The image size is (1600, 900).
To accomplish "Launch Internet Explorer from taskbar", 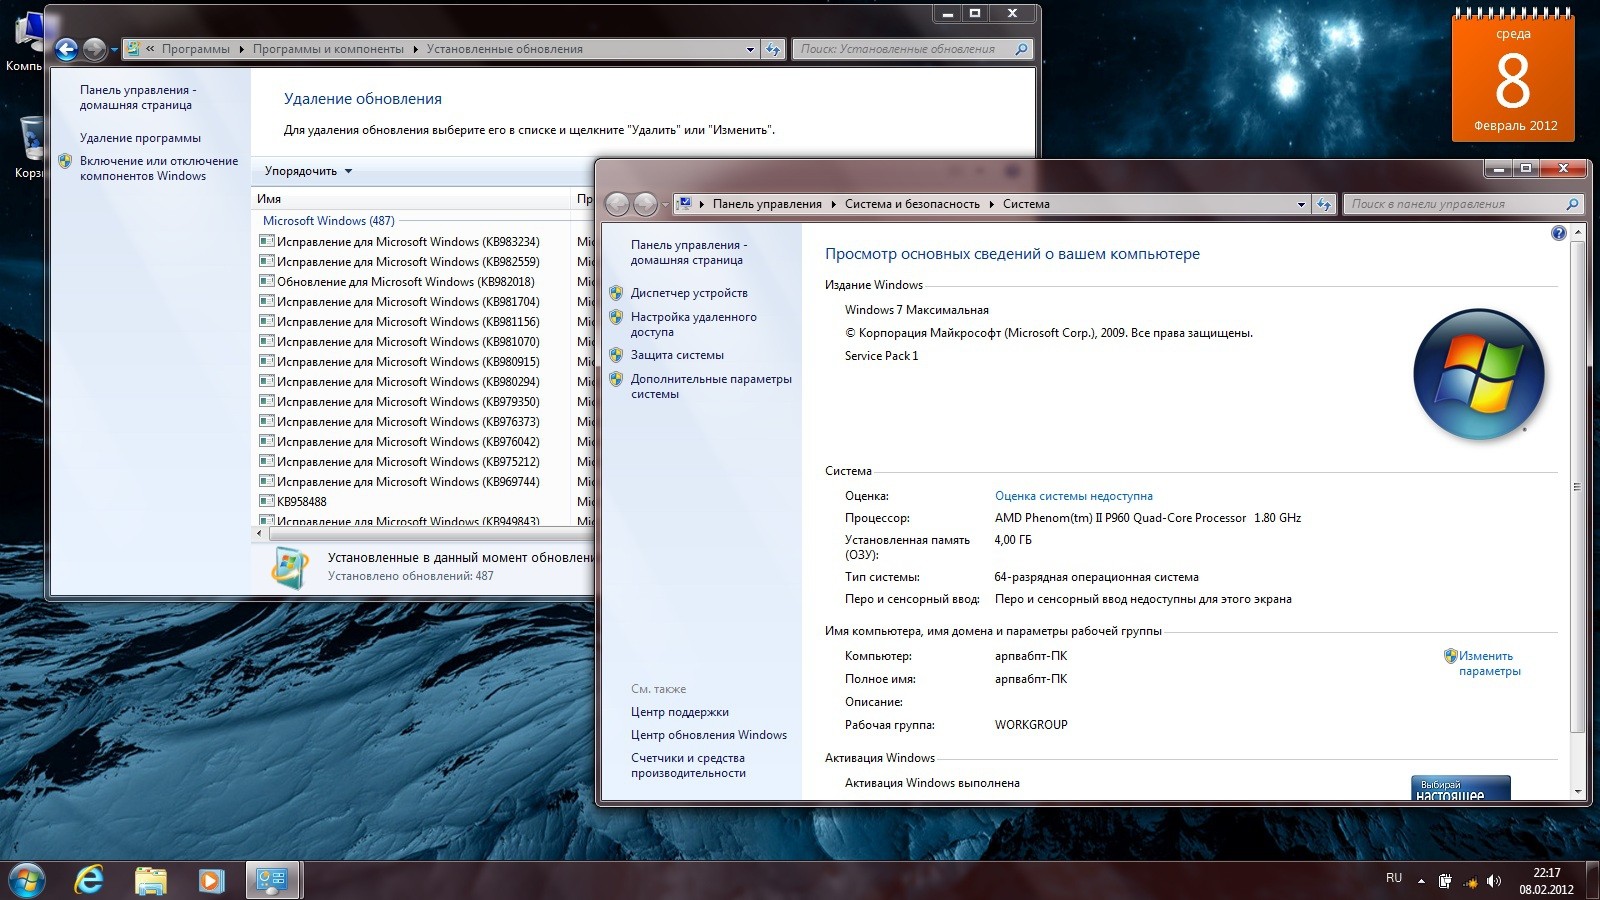I will 89,880.
